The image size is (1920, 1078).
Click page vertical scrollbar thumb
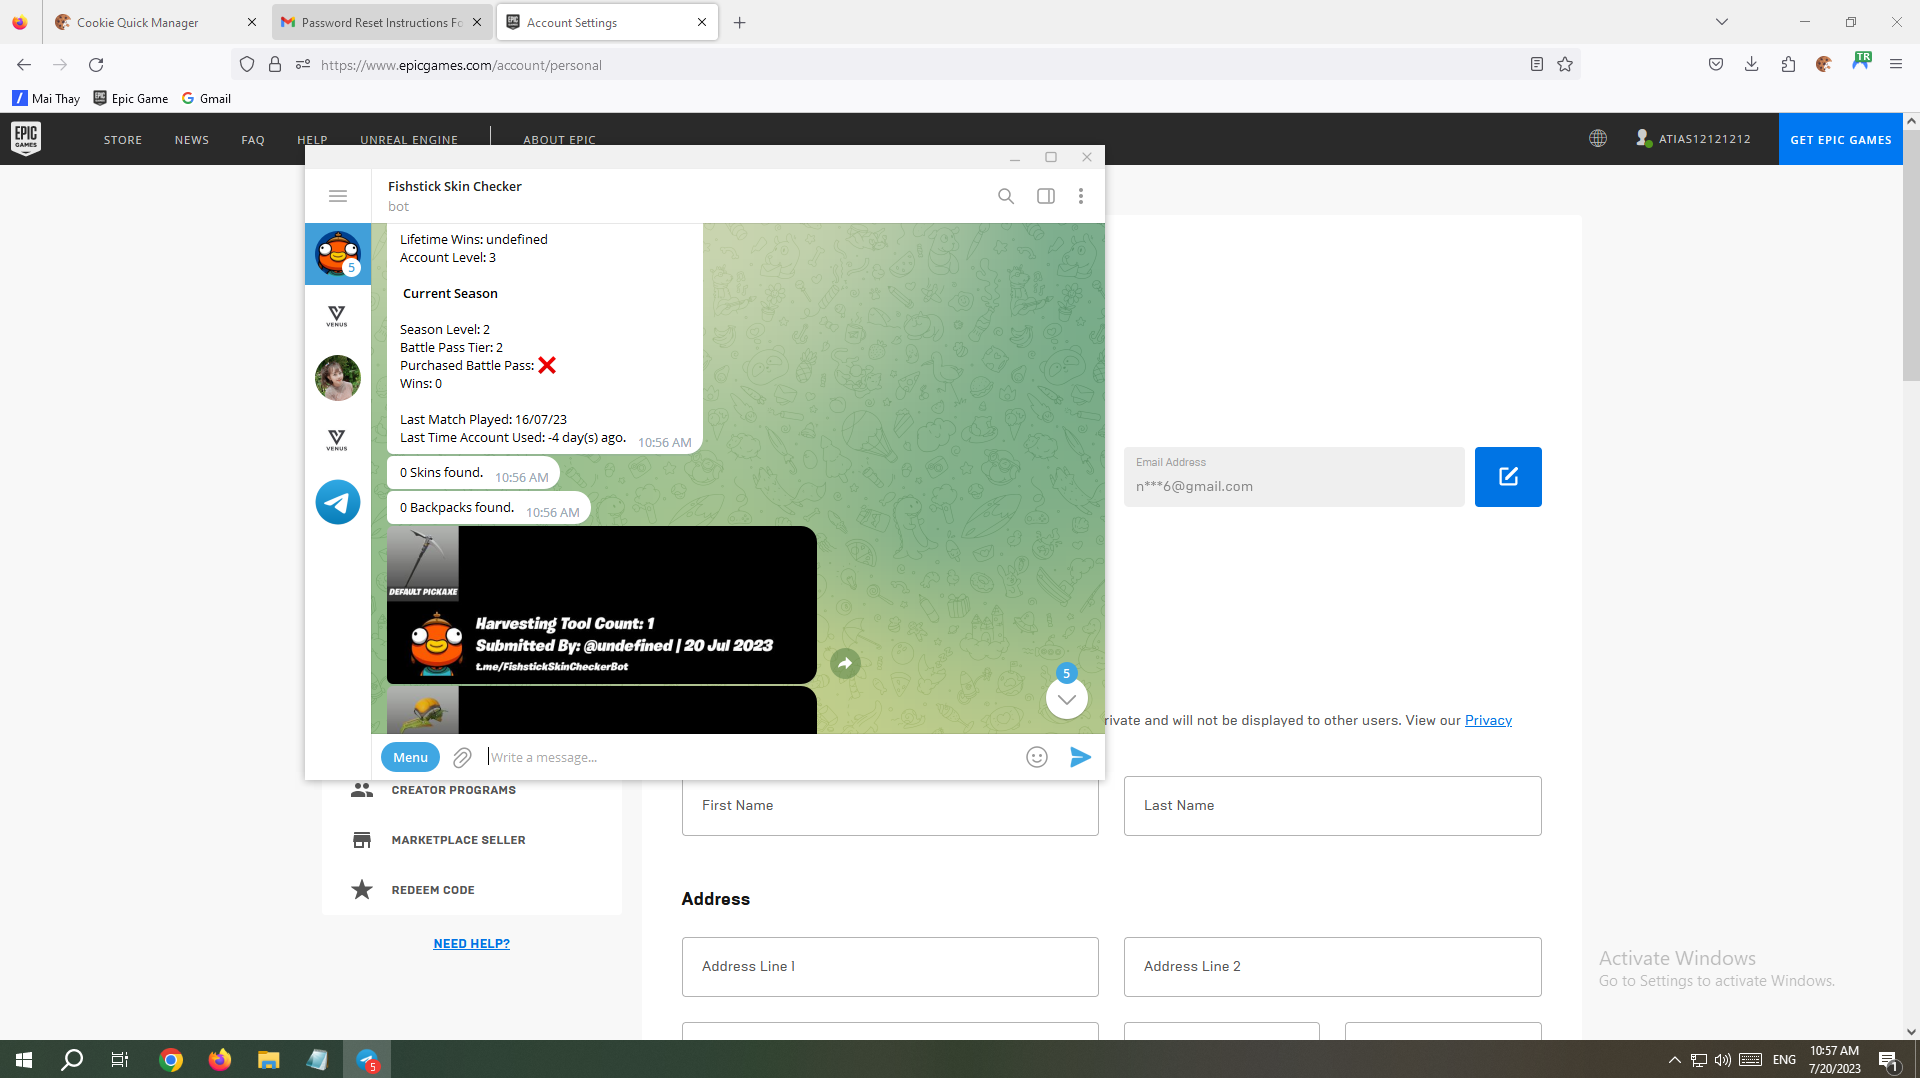pyautogui.click(x=1911, y=255)
